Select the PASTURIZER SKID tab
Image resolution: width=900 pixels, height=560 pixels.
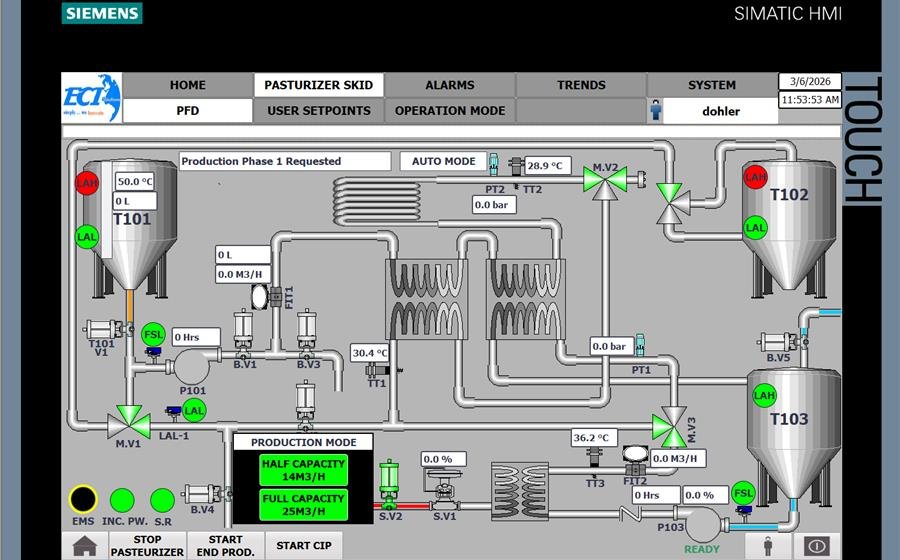[319, 85]
